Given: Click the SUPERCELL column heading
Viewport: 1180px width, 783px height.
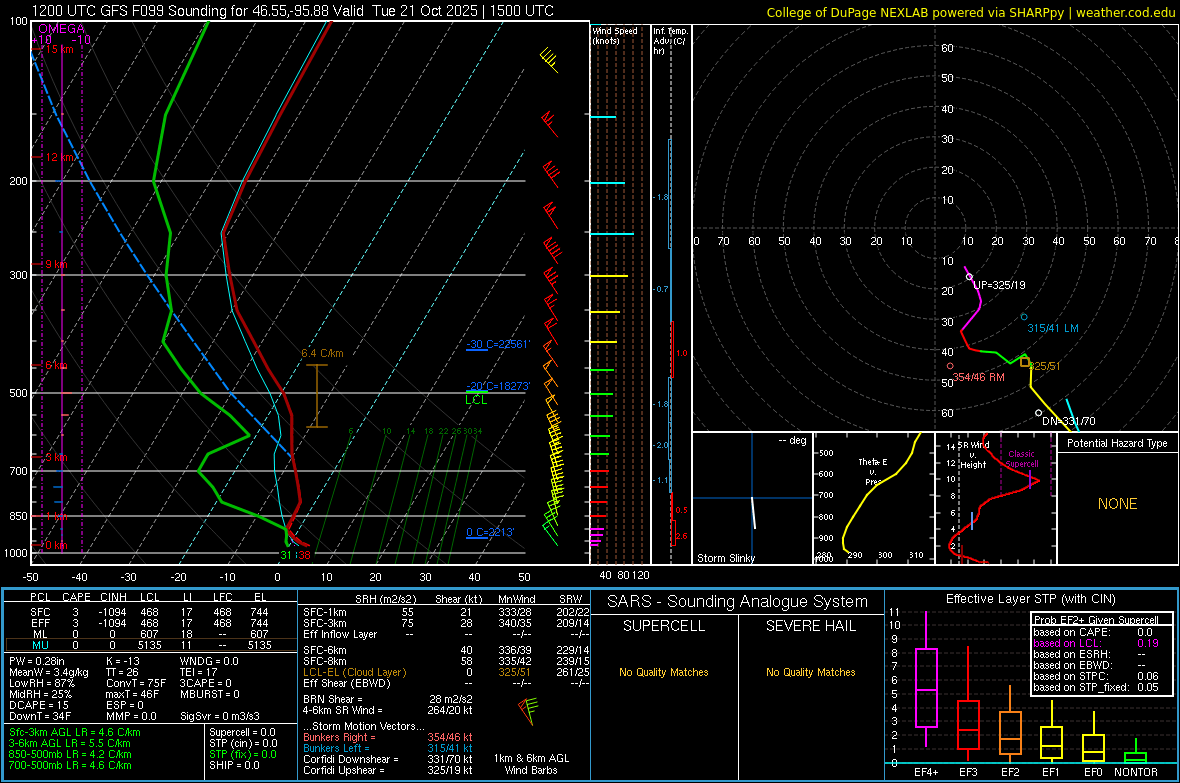Looking at the screenshot, I should click(664, 626).
